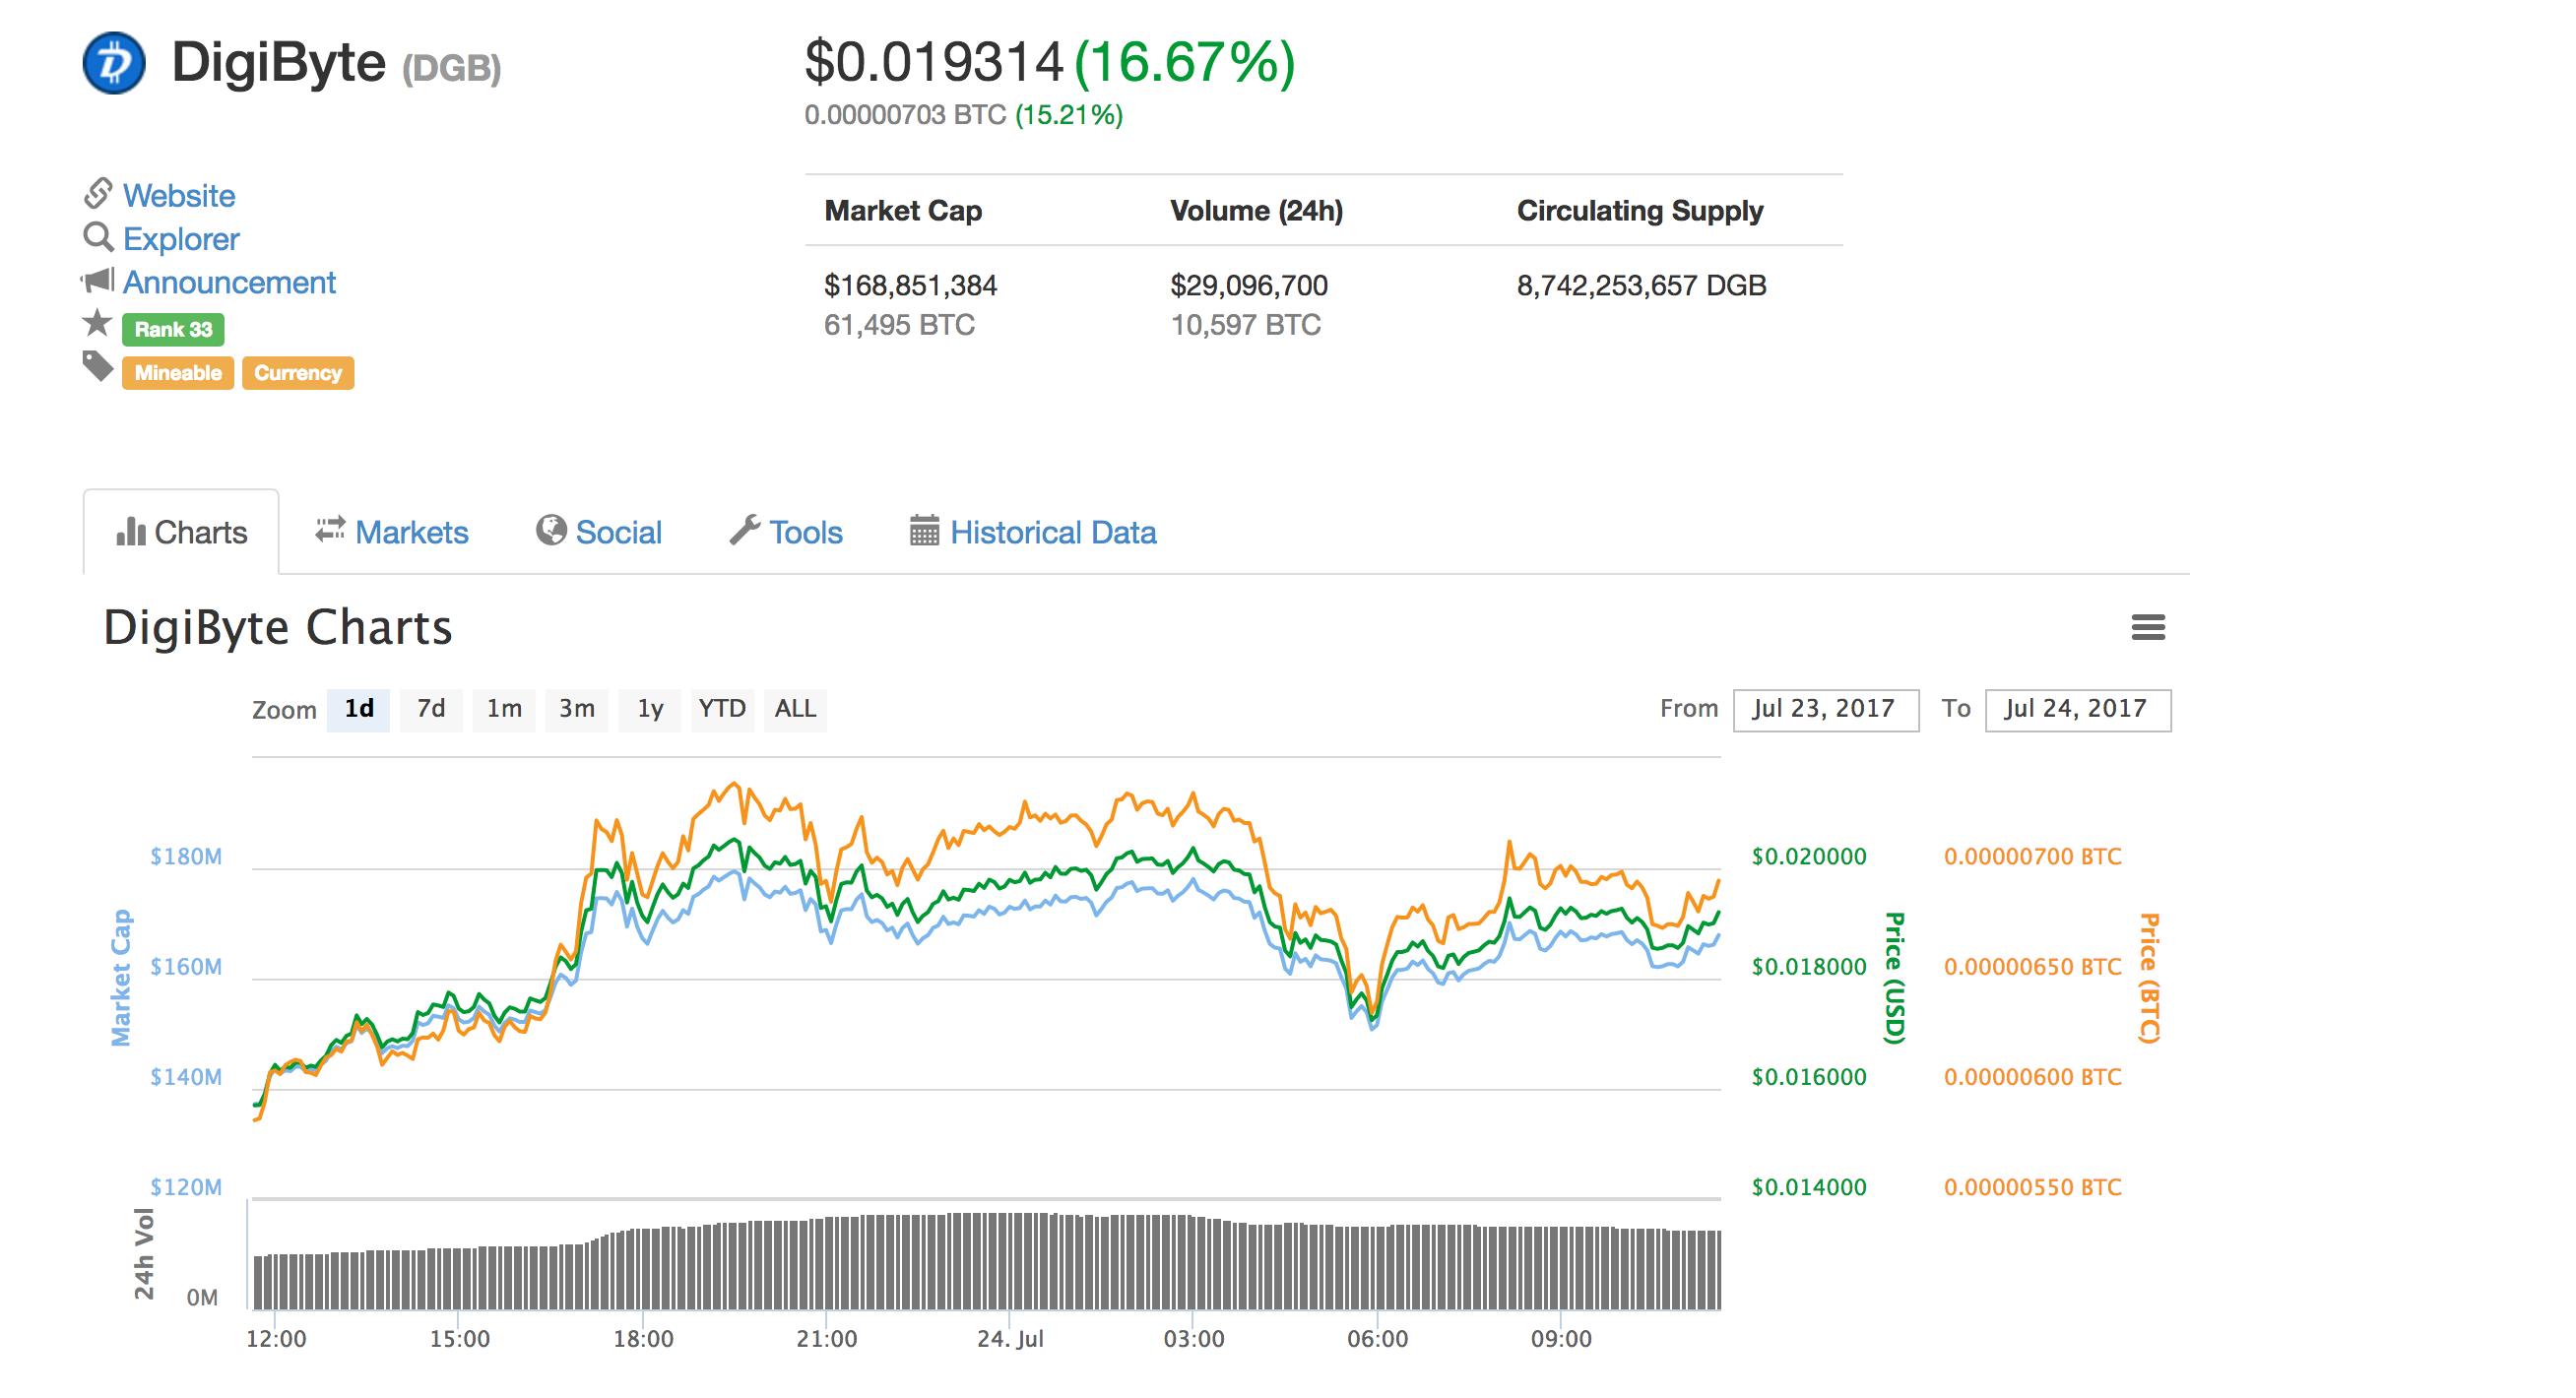Set chart zoom to 1y
This screenshot has width=2576, height=1398.
coord(650,709)
